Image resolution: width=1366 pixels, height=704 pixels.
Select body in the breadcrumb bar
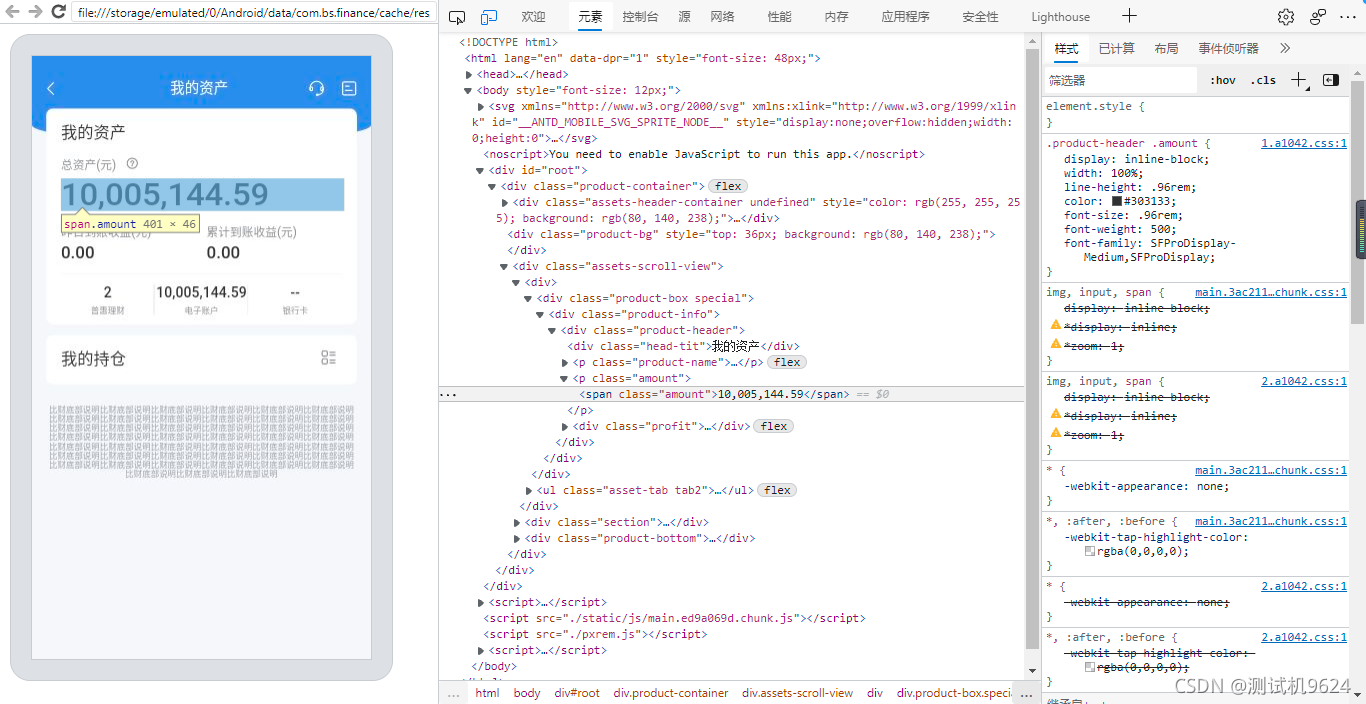tap(527, 693)
